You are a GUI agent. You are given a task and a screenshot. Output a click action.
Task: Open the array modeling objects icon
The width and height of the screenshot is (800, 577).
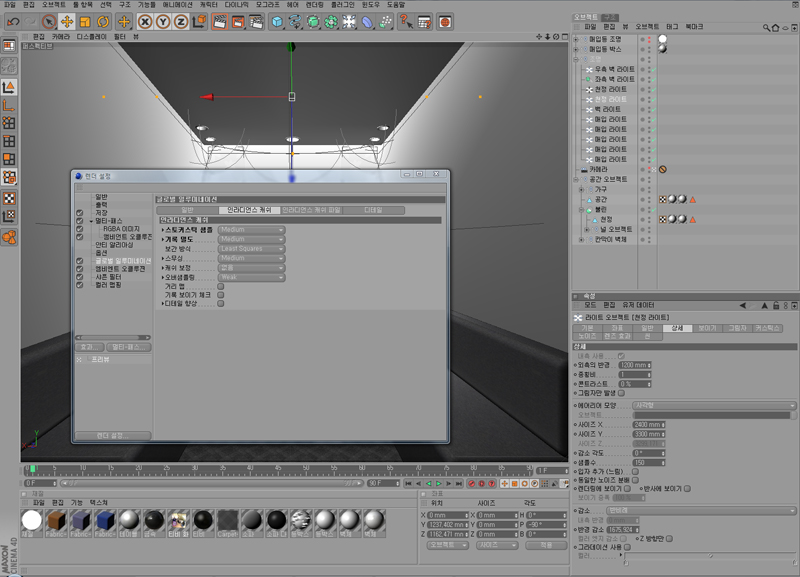coord(331,21)
